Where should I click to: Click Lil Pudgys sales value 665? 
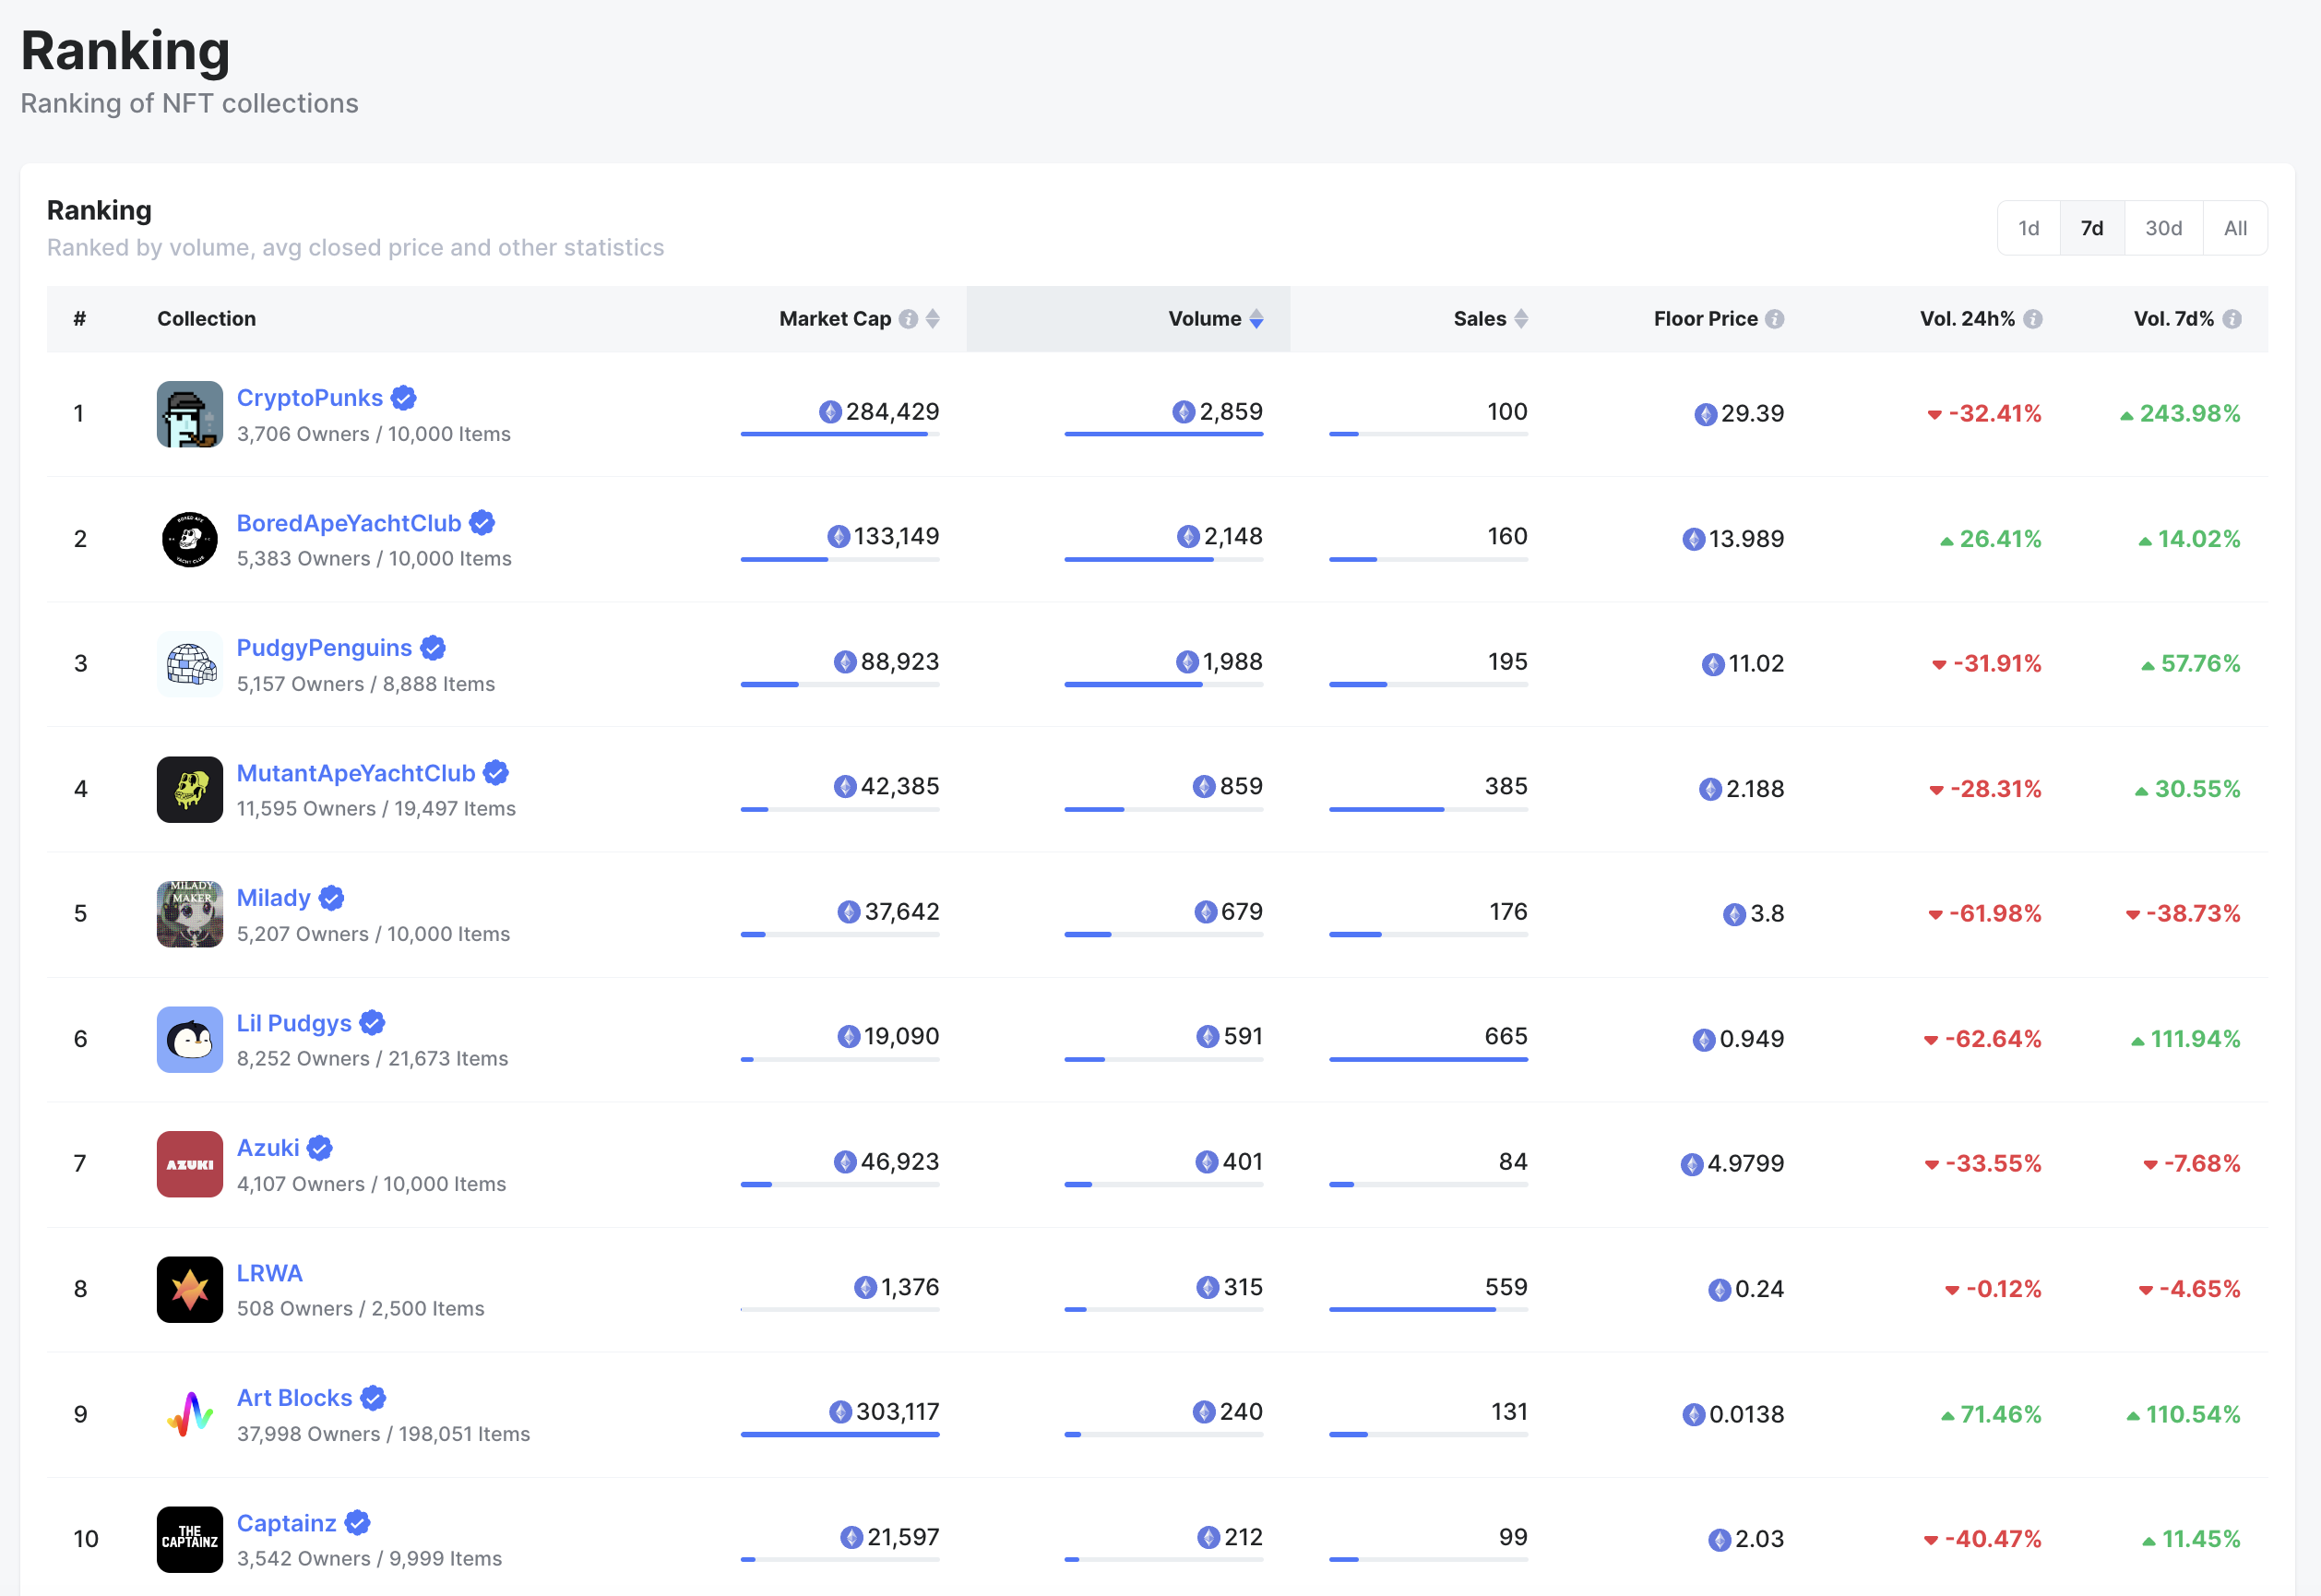pos(1506,1037)
